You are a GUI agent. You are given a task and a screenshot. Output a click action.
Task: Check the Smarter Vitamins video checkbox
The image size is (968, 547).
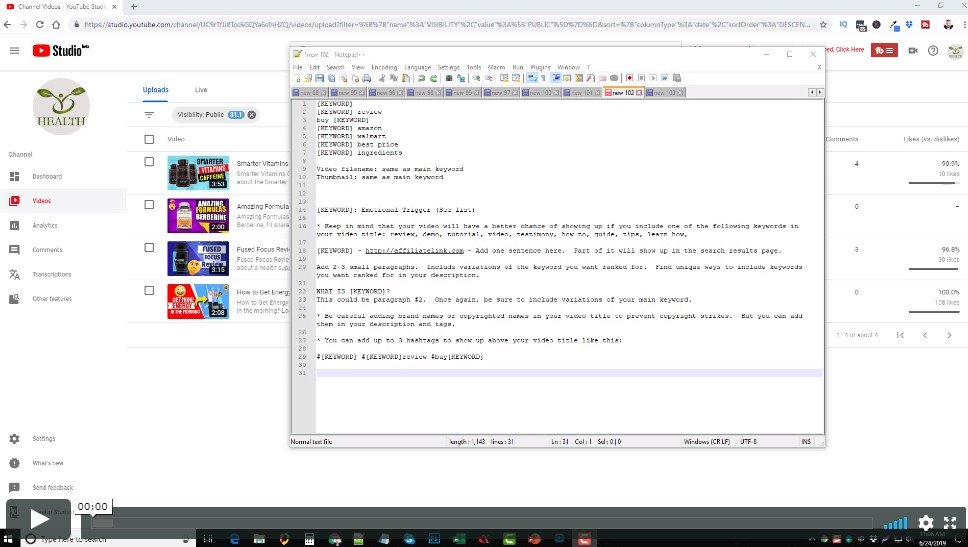(149, 162)
